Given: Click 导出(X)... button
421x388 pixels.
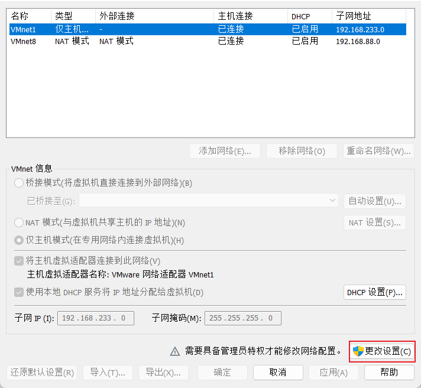Looking at the screenshot, I should [163, 372].
